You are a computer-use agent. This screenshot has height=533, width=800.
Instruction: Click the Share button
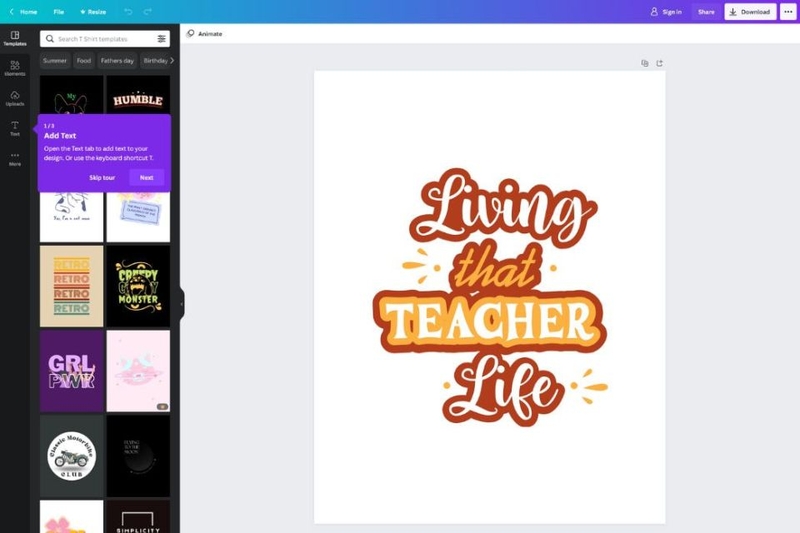(706, 12)
